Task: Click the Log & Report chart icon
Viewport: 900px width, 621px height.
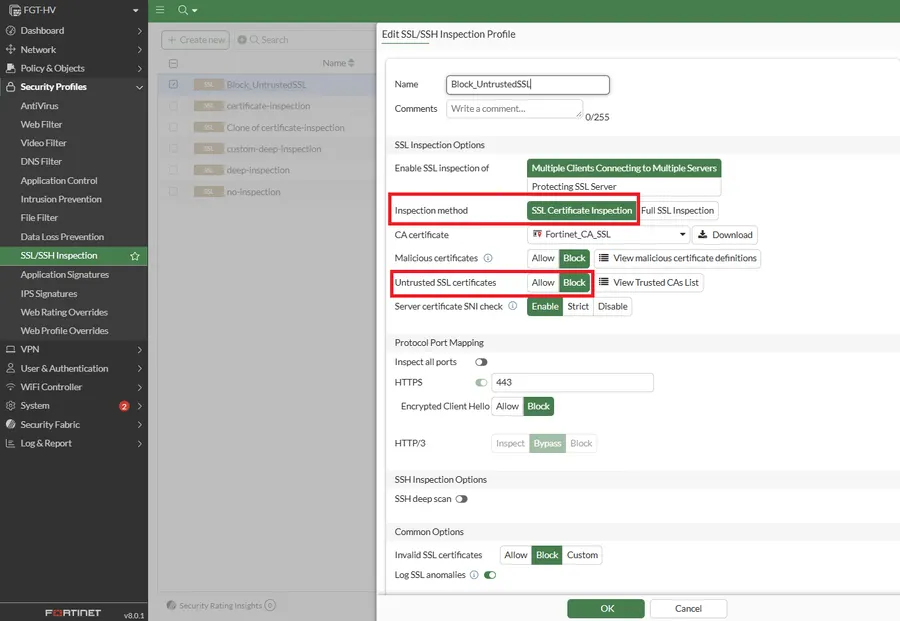Action: click(x=10, y=443)
